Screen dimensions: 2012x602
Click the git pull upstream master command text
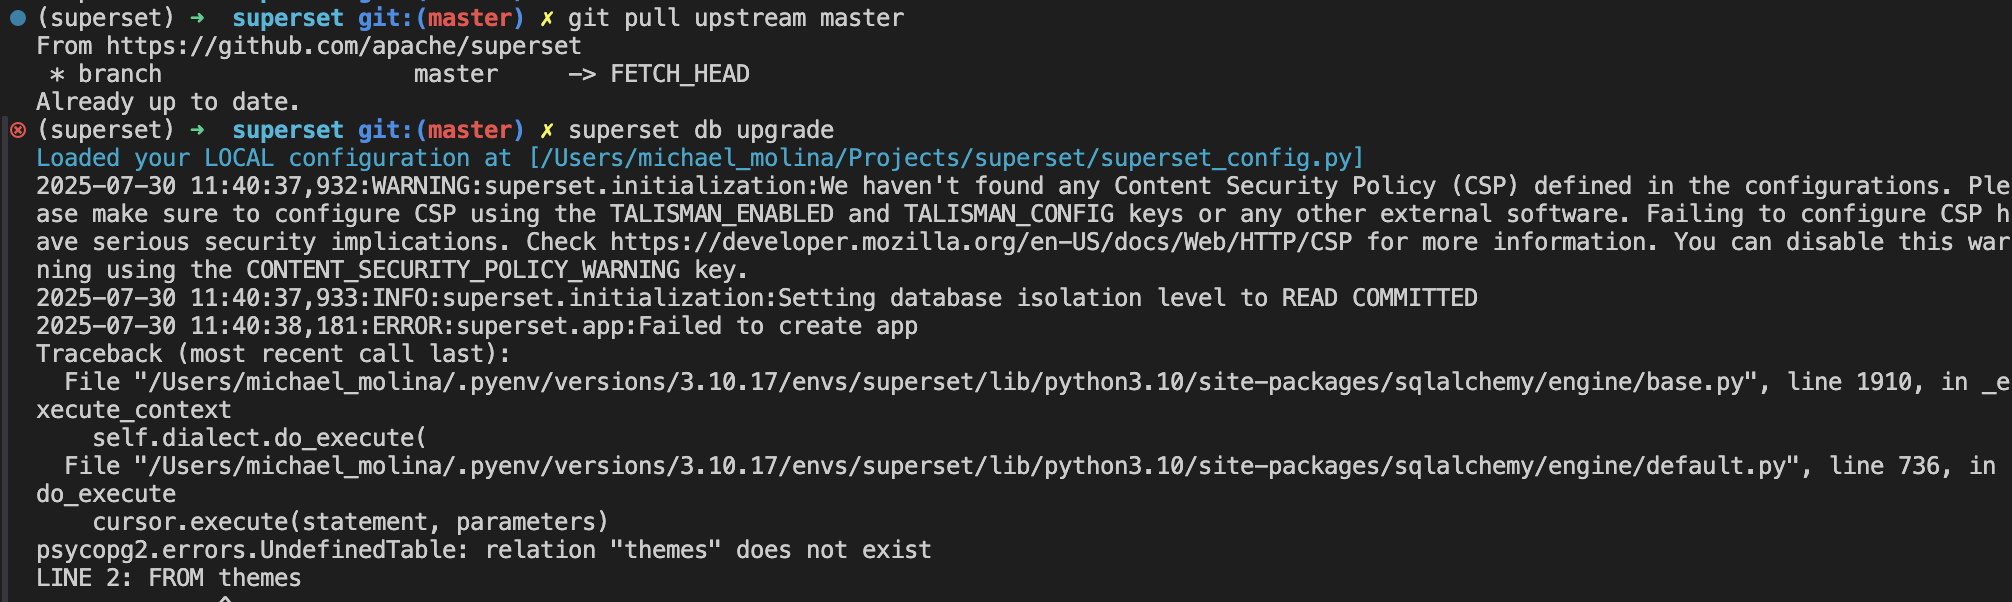[736, 18]
